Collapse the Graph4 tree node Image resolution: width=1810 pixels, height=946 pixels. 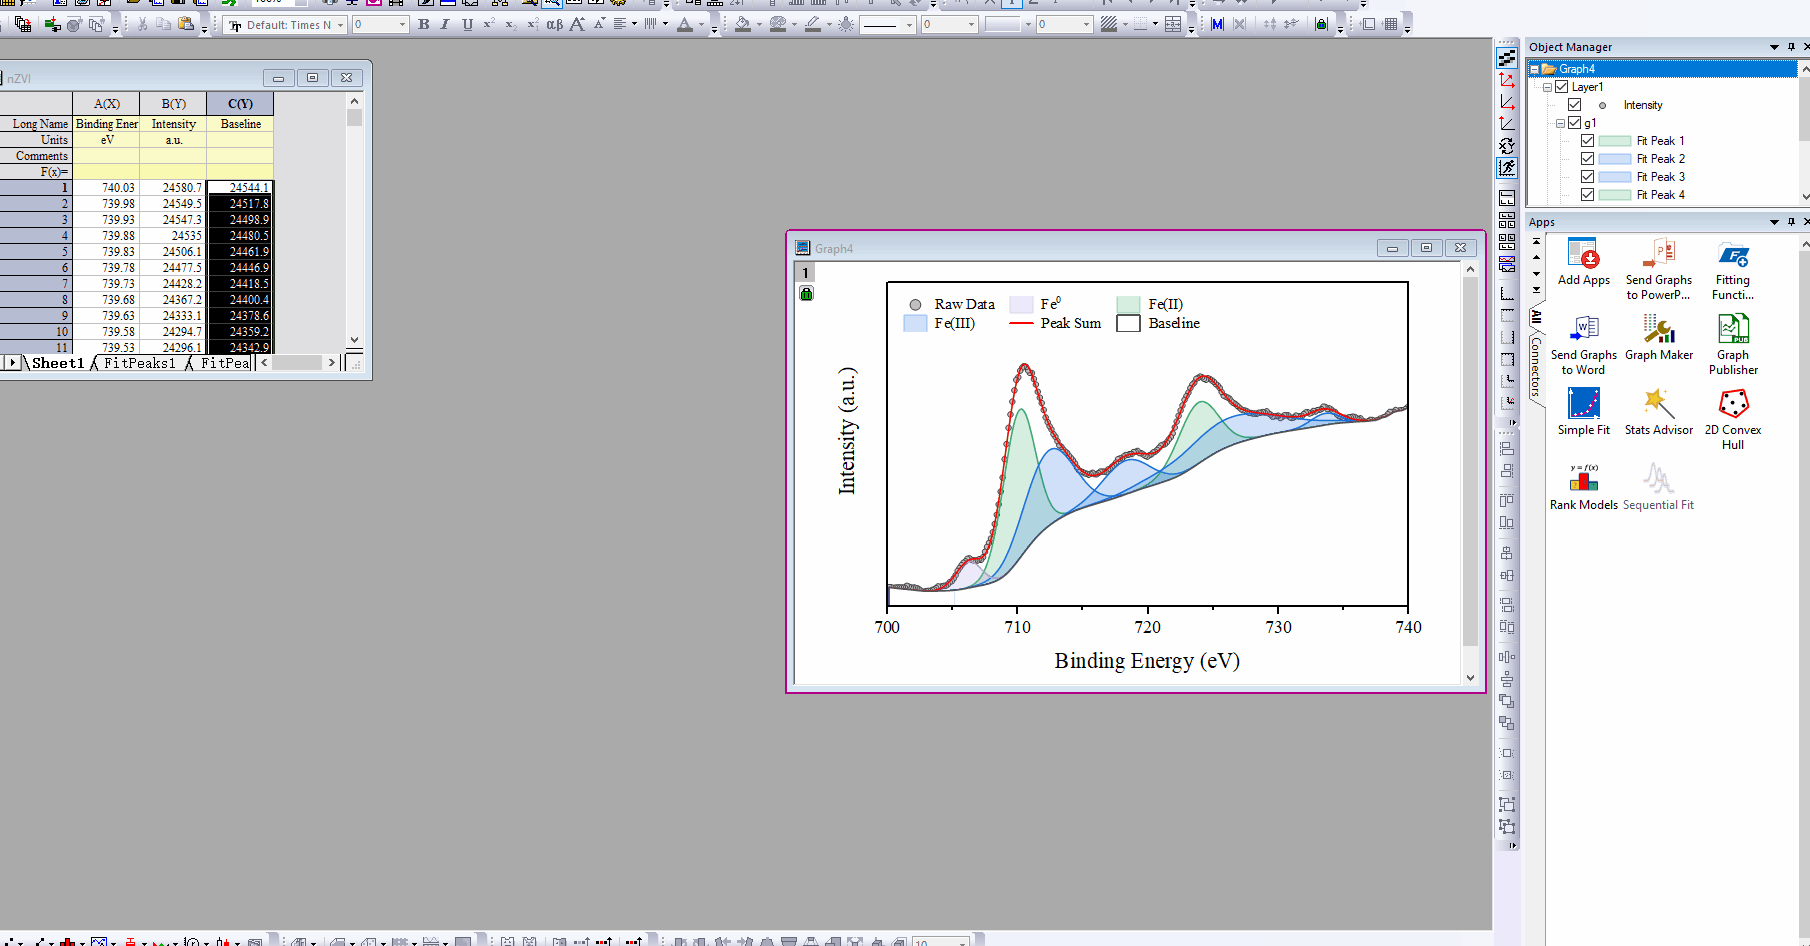click(1534, 69)
